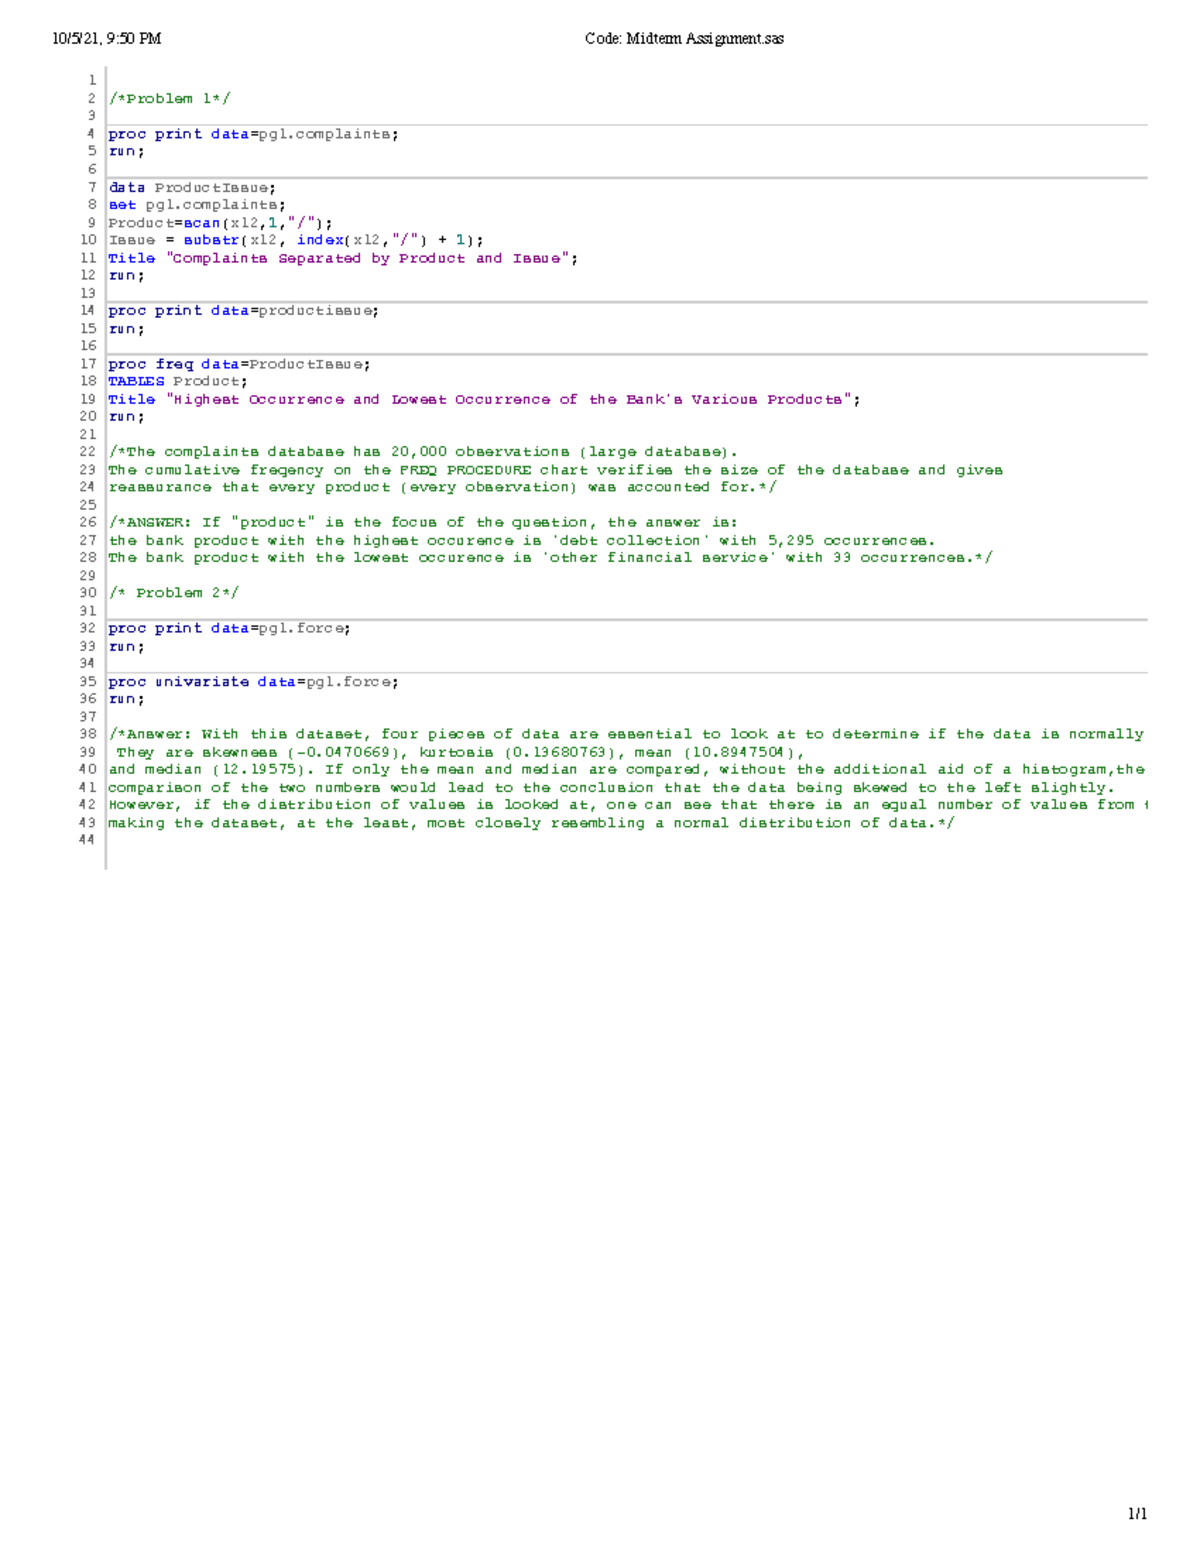Click proc print data=pgl.complaints statement
The image size is (1200, 1553).
[252, 133]
